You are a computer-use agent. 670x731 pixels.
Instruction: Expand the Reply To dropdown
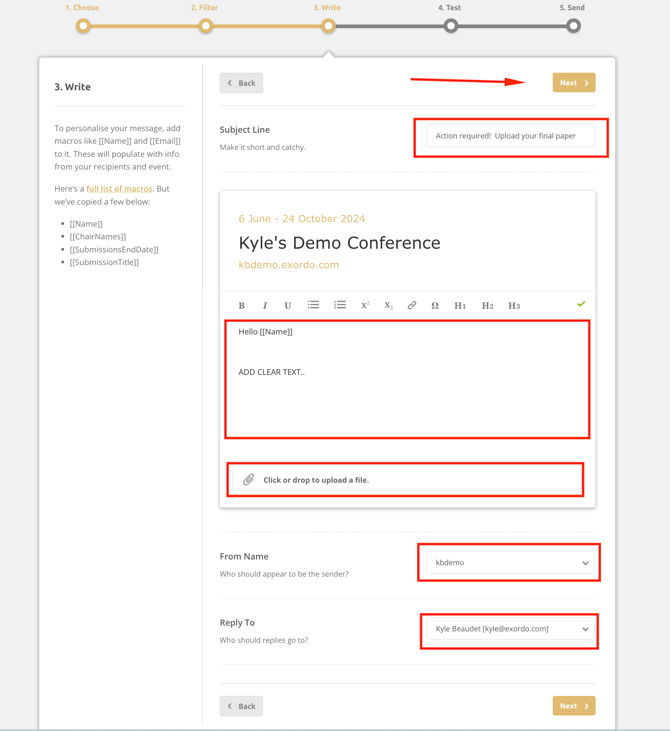(x=510, y=629)
